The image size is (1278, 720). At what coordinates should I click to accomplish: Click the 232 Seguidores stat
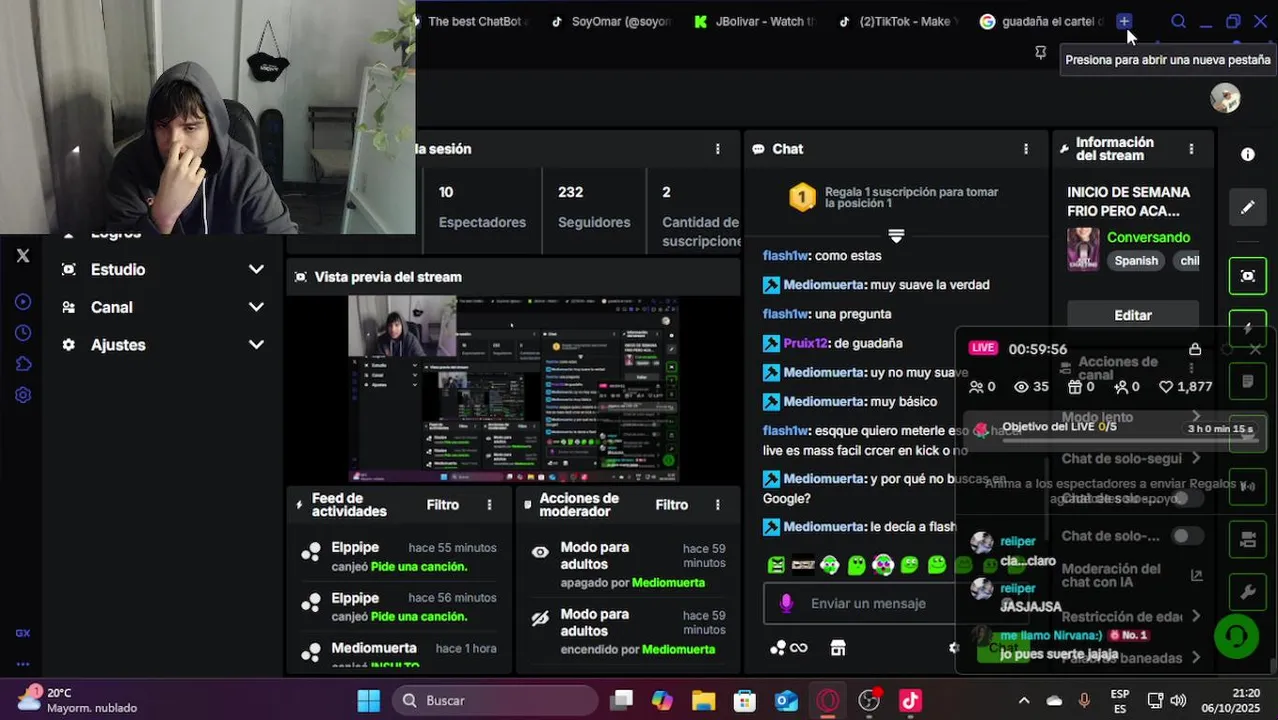594,206
